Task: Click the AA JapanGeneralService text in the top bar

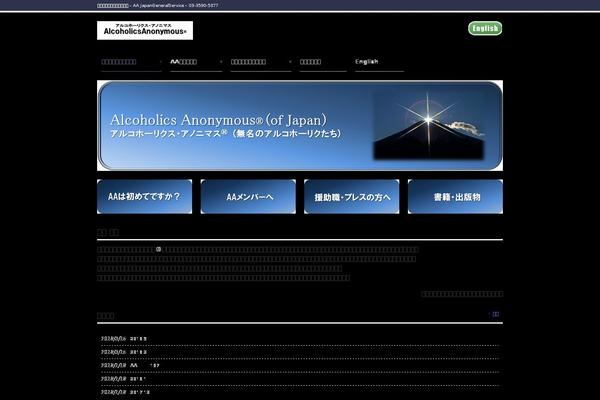Action: [158, 5]
